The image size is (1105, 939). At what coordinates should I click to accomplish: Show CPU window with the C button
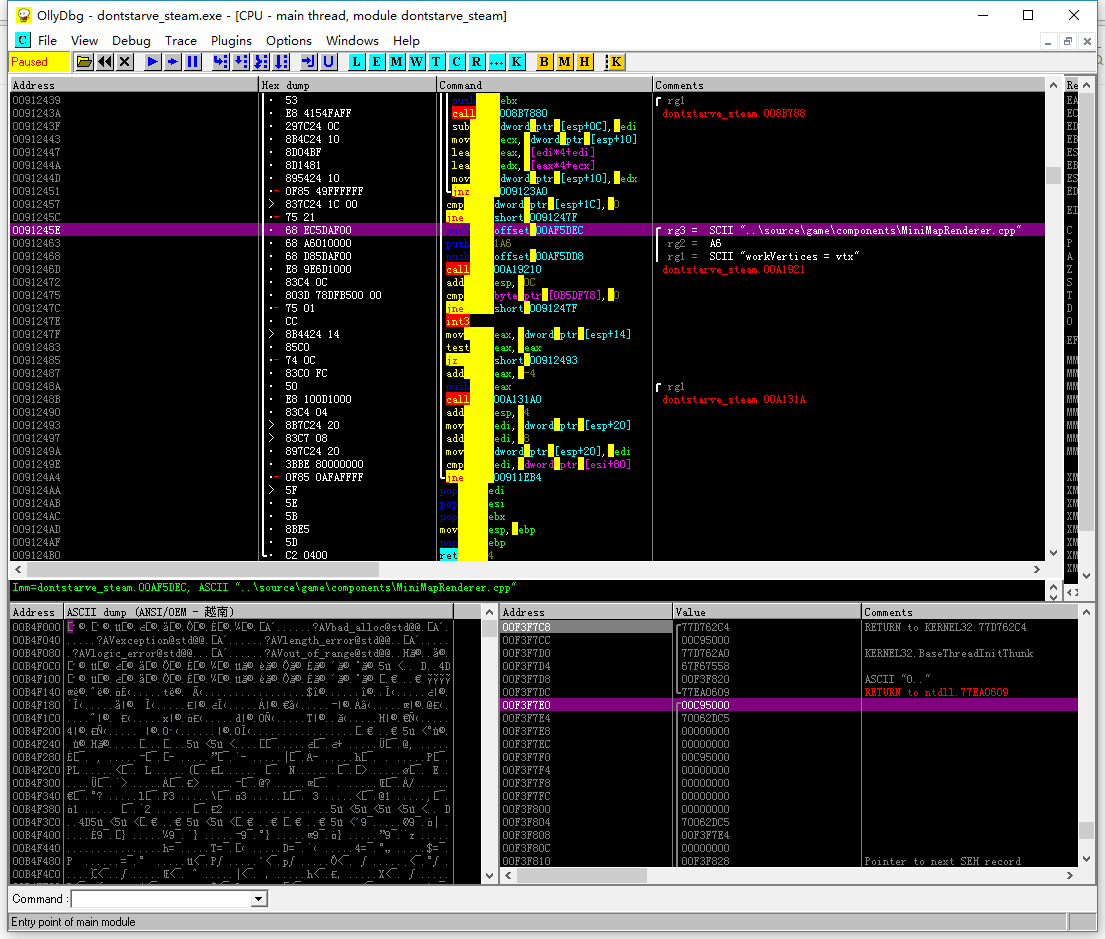click(457, 62)
